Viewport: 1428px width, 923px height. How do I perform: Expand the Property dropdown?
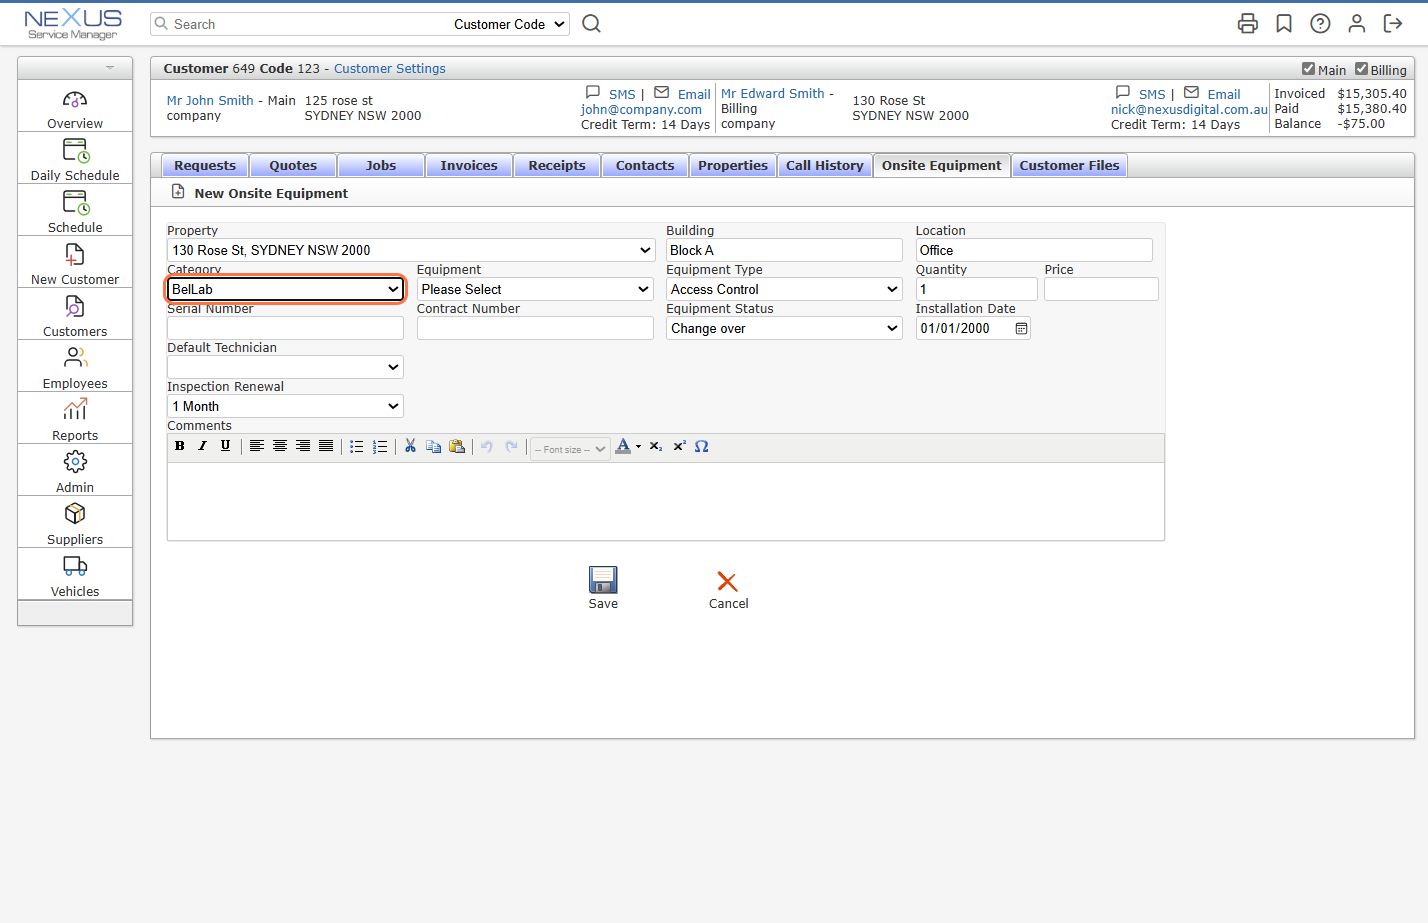411,250
